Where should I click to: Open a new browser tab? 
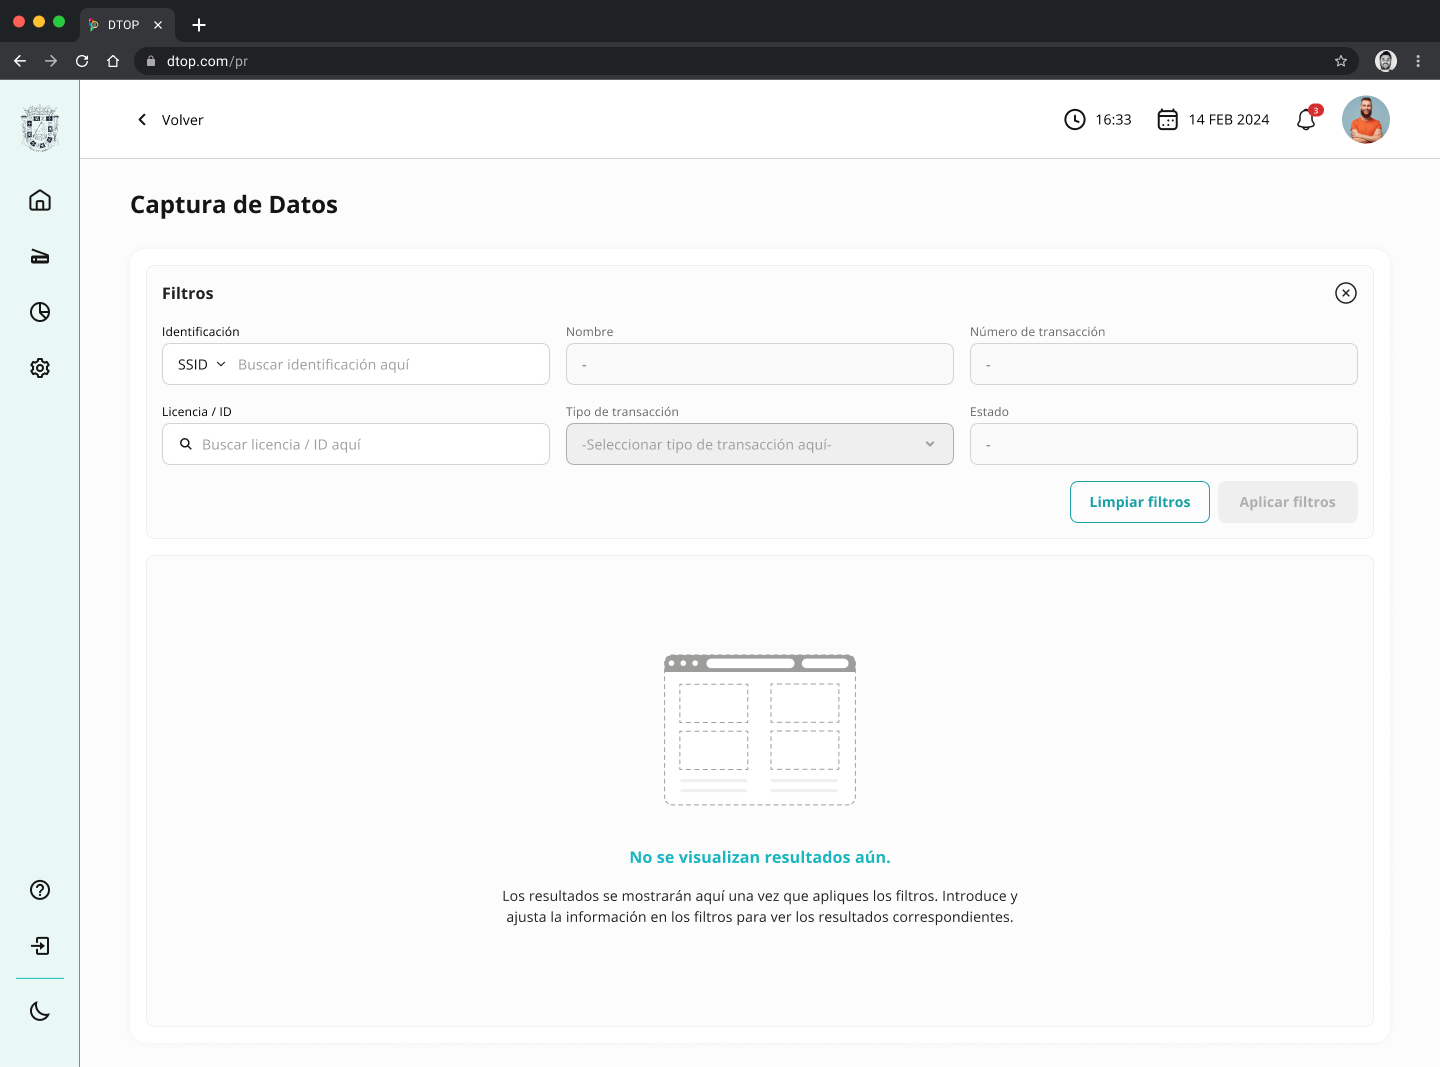[199, 25]
